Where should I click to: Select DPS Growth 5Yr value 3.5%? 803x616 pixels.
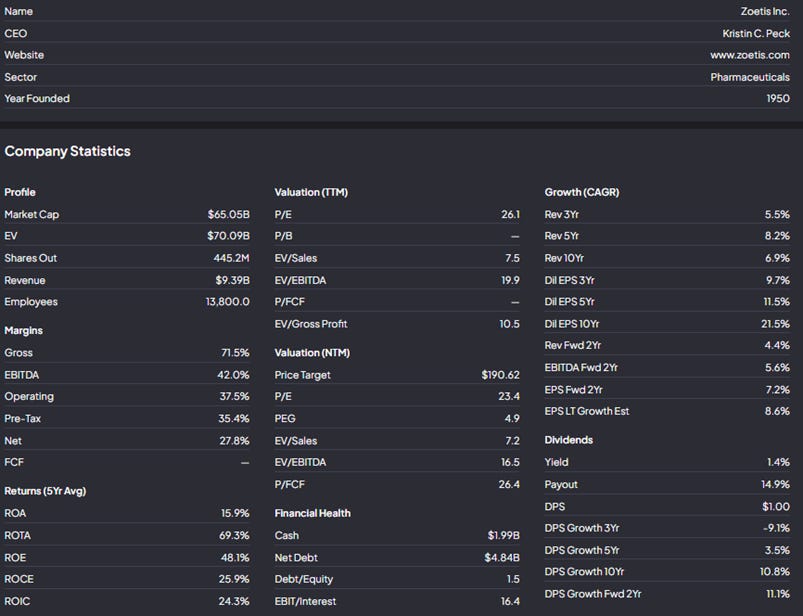click(x=777, y=550)
